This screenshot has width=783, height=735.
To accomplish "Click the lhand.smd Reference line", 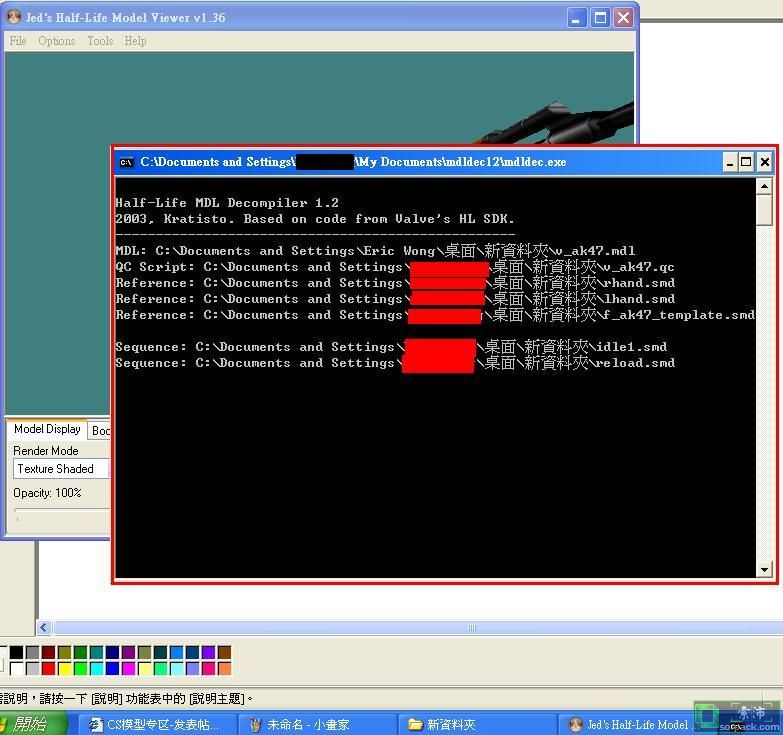I will pos(395,299).
